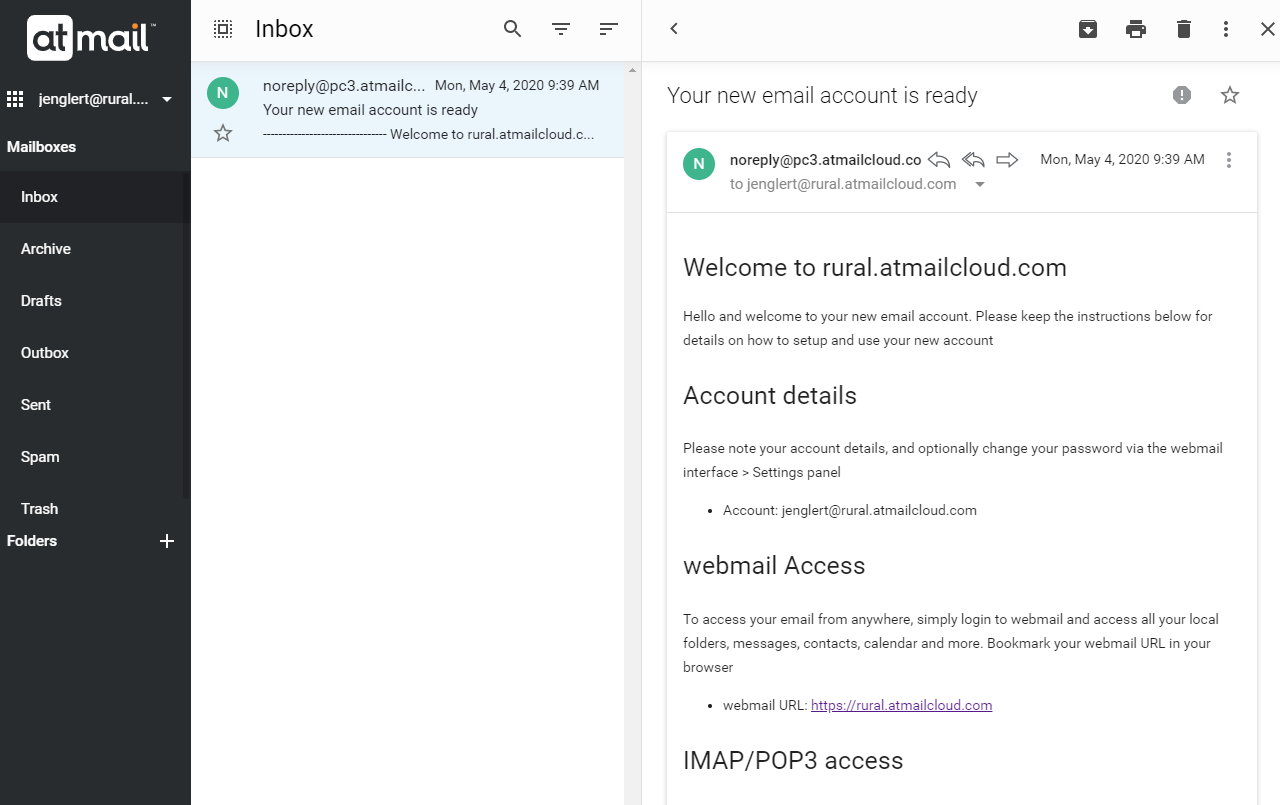
Task: Open the Inbox mailbox
Action: (95, 197)
